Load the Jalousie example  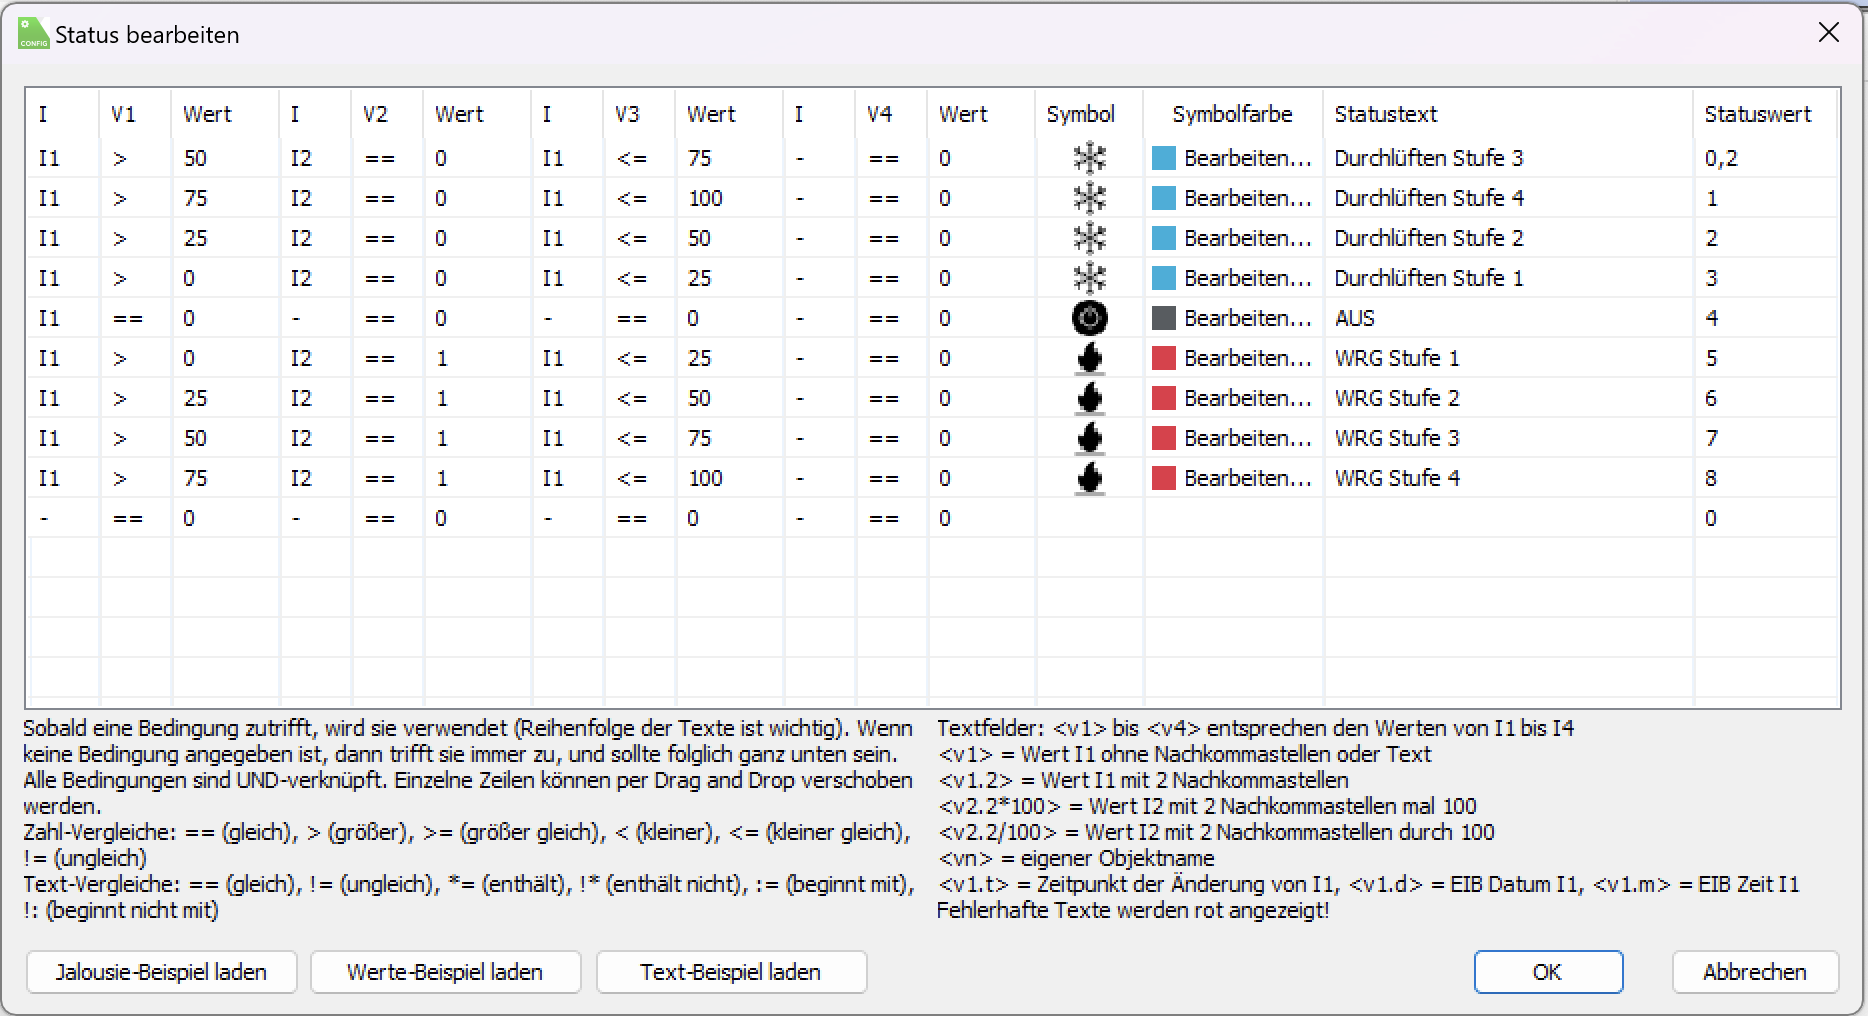click(x=162, y=972)
